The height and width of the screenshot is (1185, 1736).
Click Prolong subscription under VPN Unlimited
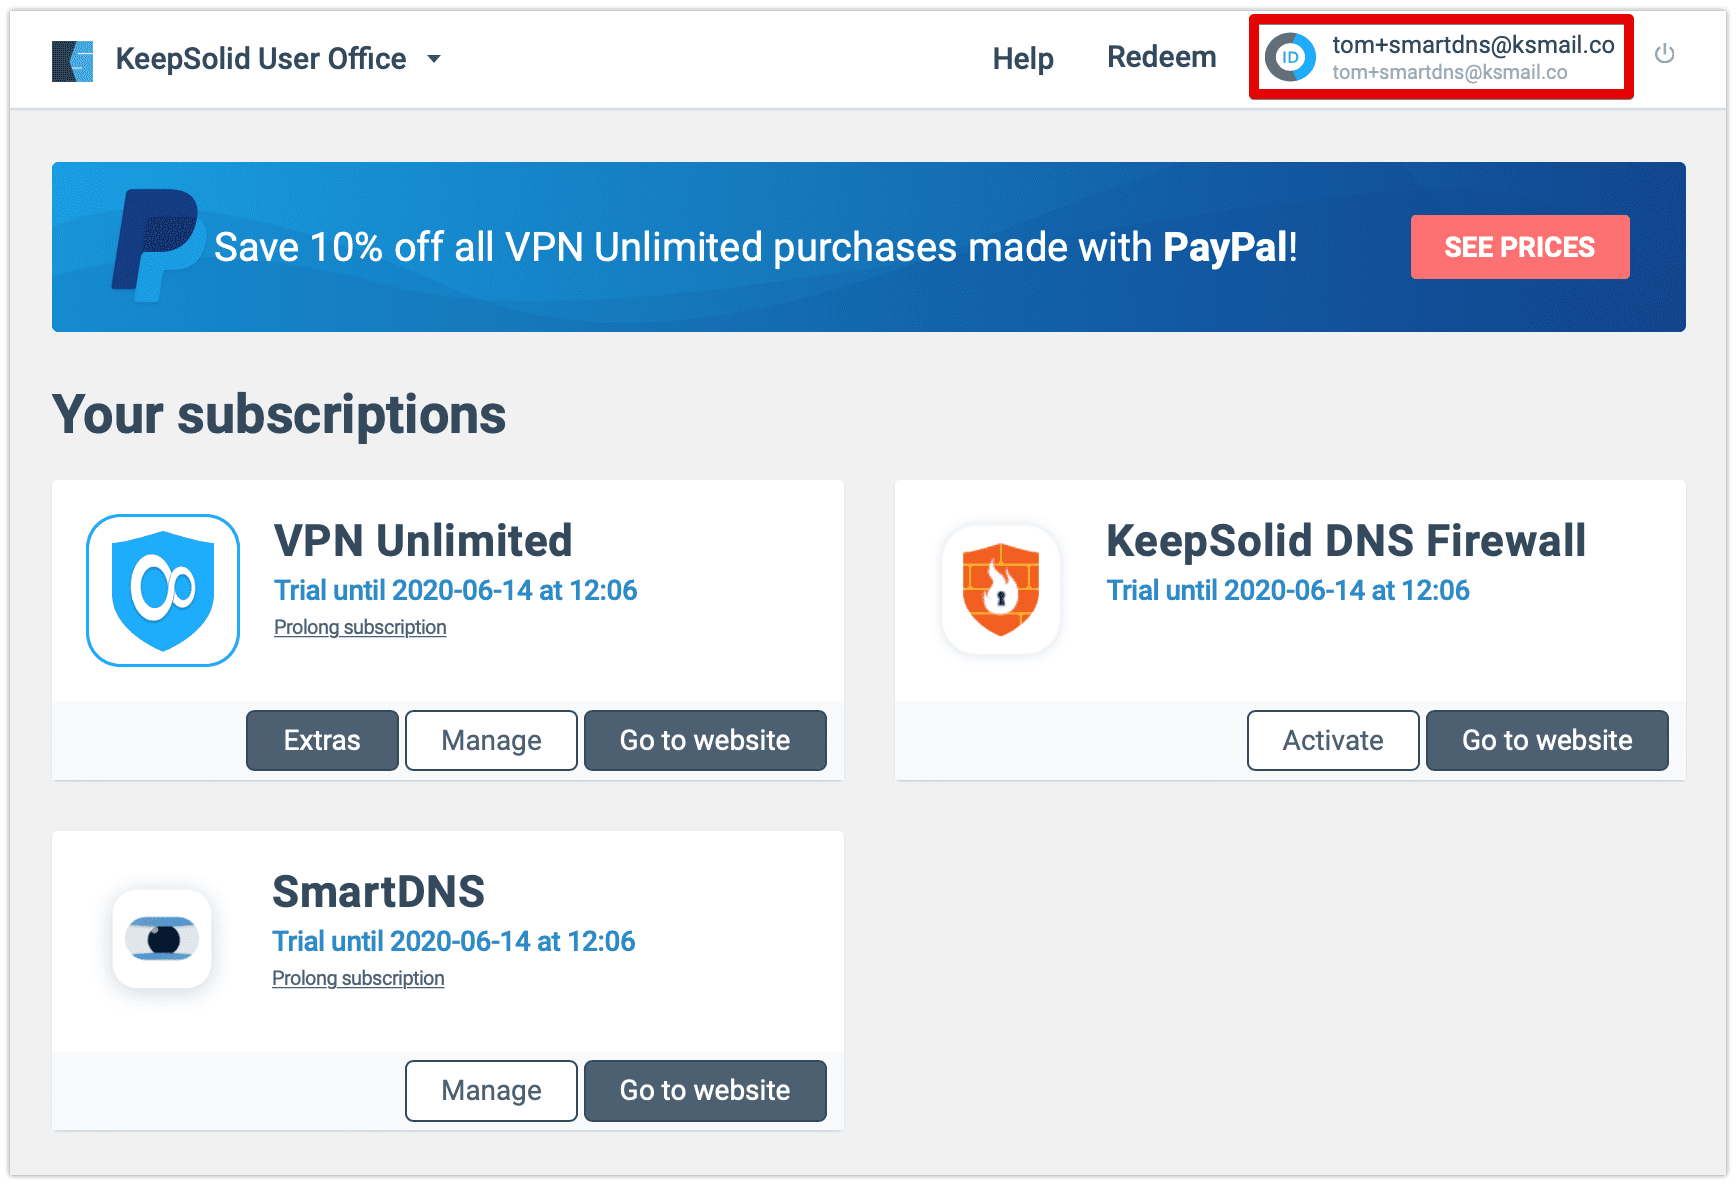[360, 627]
